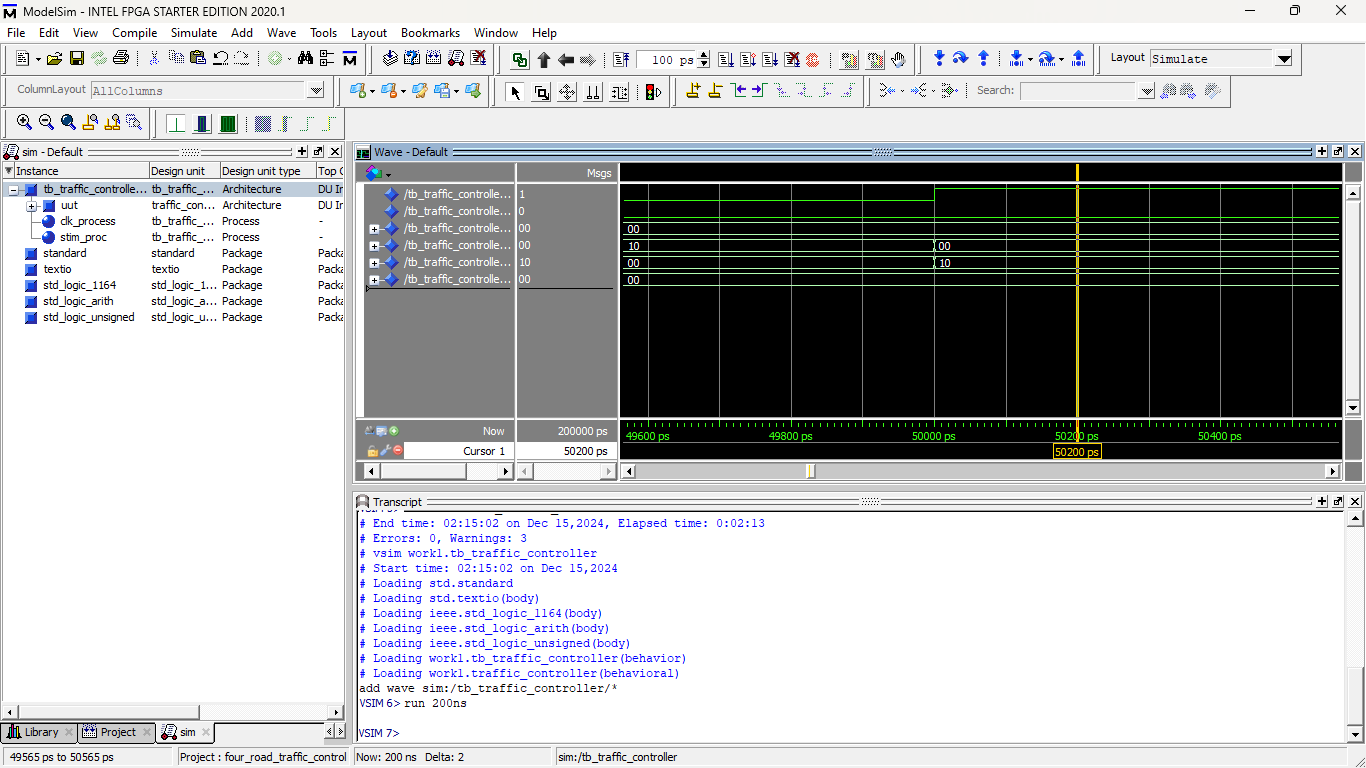
Task: Click the Zoom Out magnifier icon
Action: (x=46, y=123)
